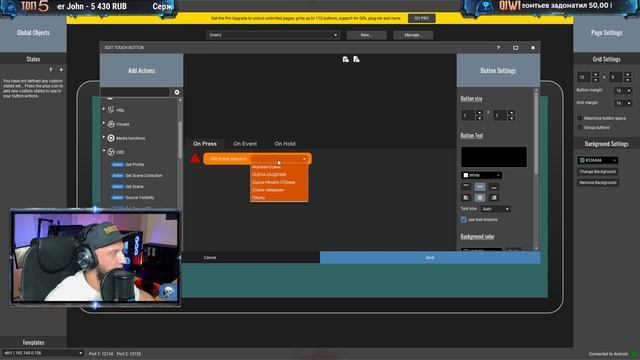Open the main page selector dropdown
This screenshot has height=360, width=640.
coord(273,35)
